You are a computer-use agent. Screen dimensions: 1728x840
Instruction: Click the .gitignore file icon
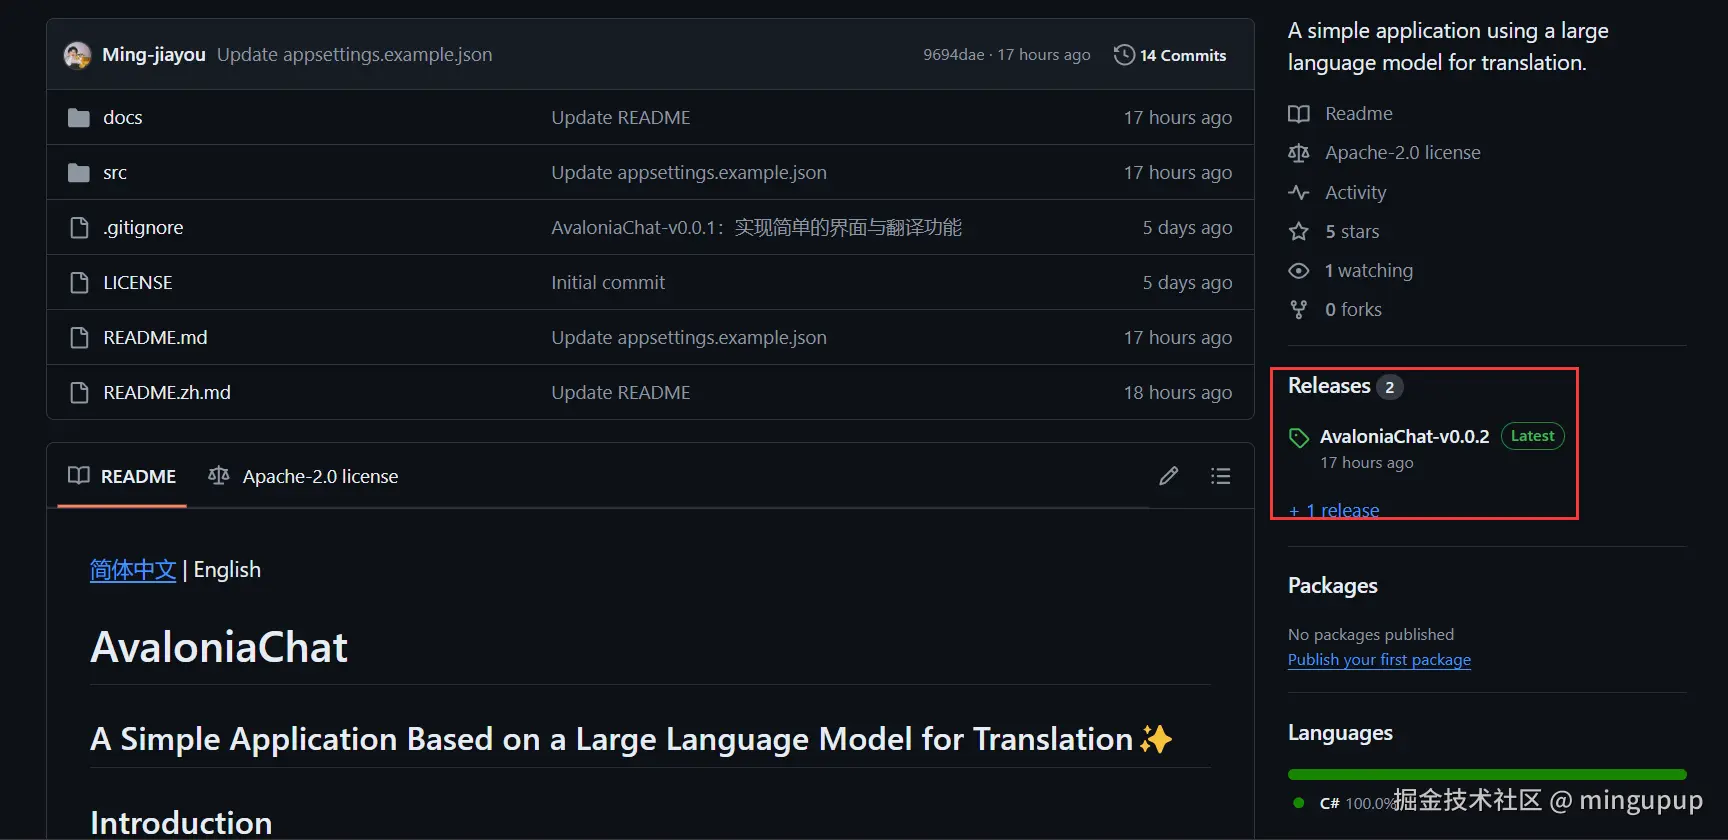(79, 228)
